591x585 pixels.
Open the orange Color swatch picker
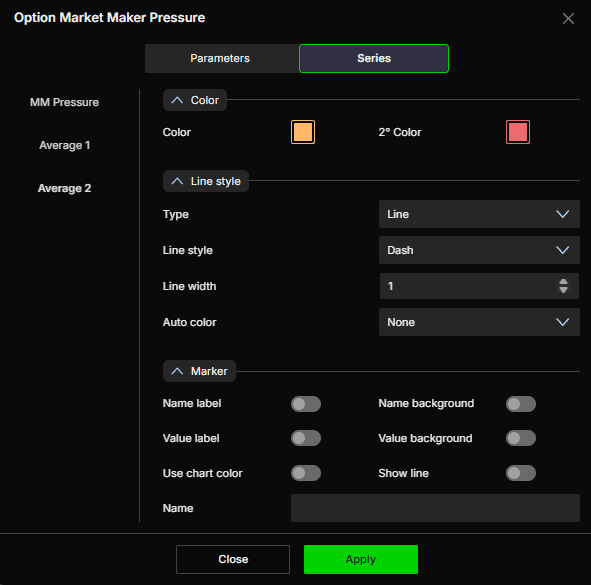tap(303, 132)
